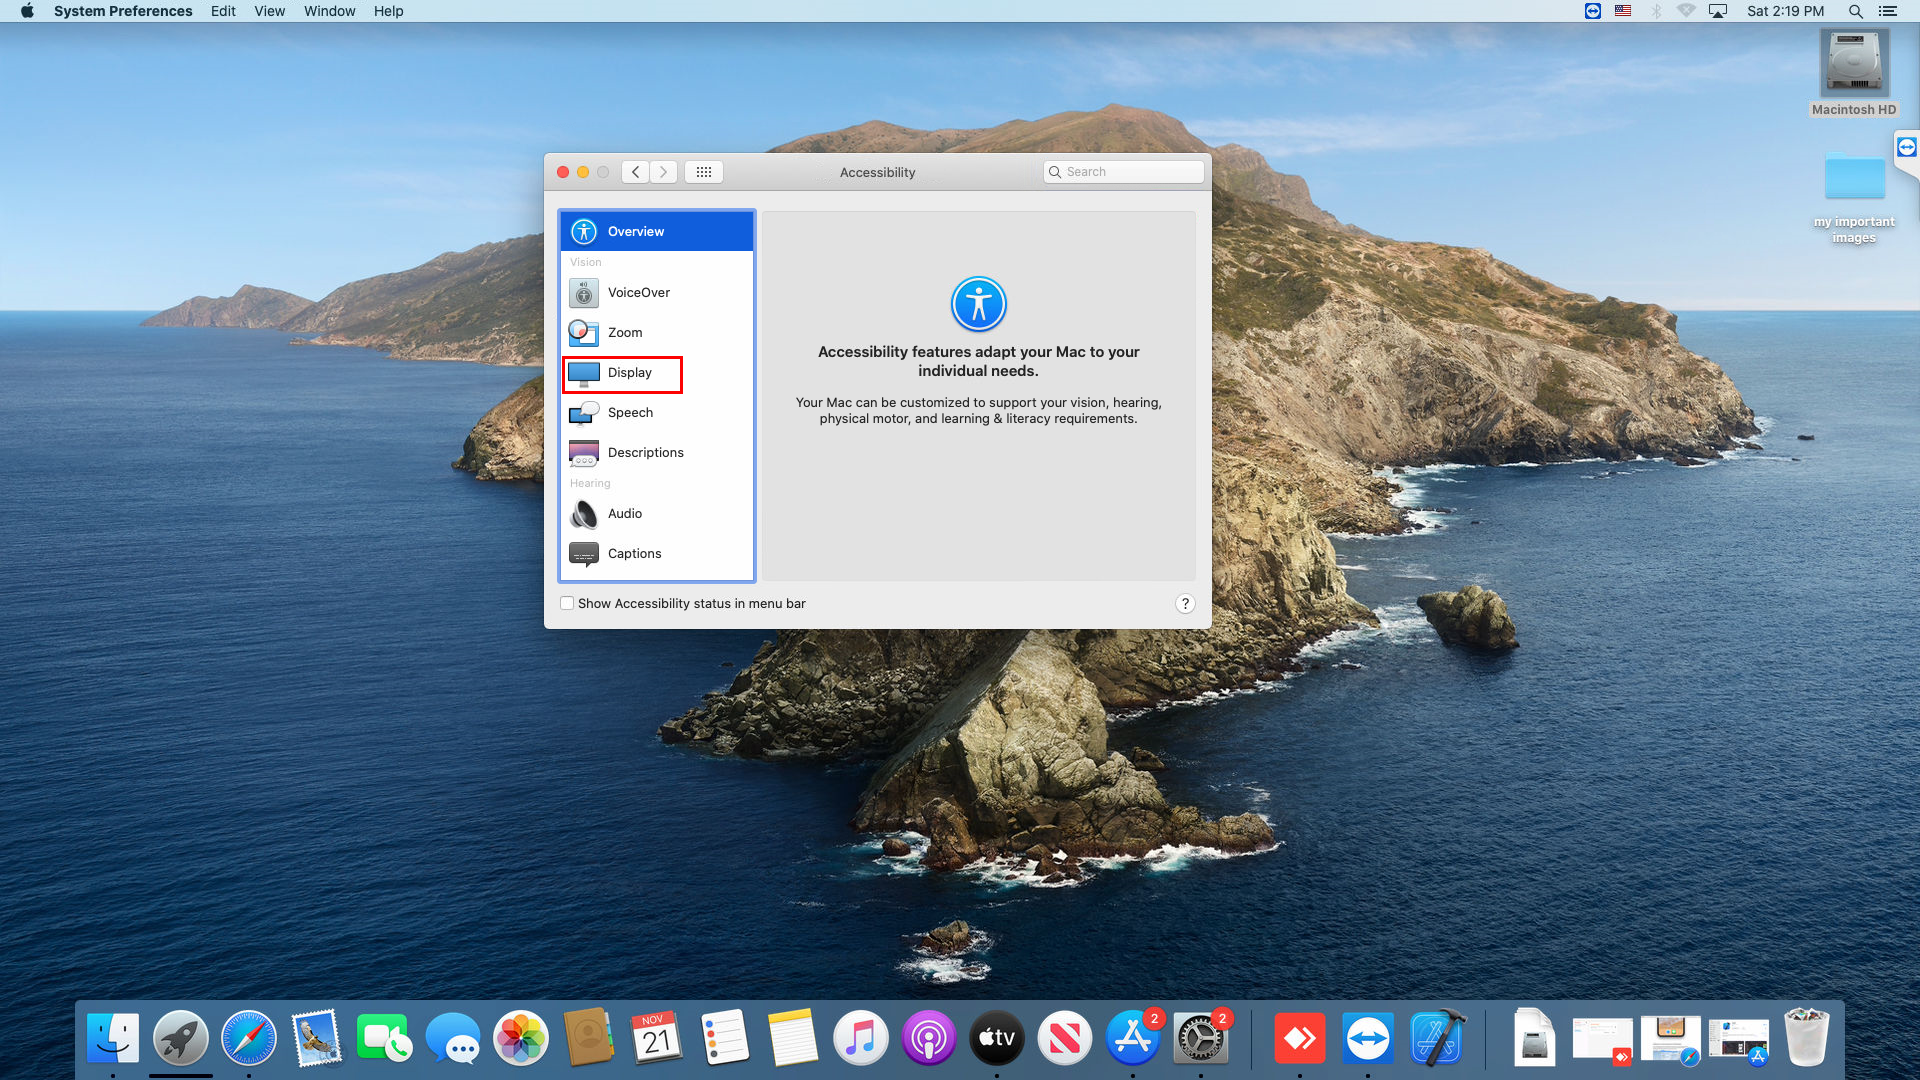1920x1080 pixels.
Task: Open the System Preferences menu
Action: [123, 11]
